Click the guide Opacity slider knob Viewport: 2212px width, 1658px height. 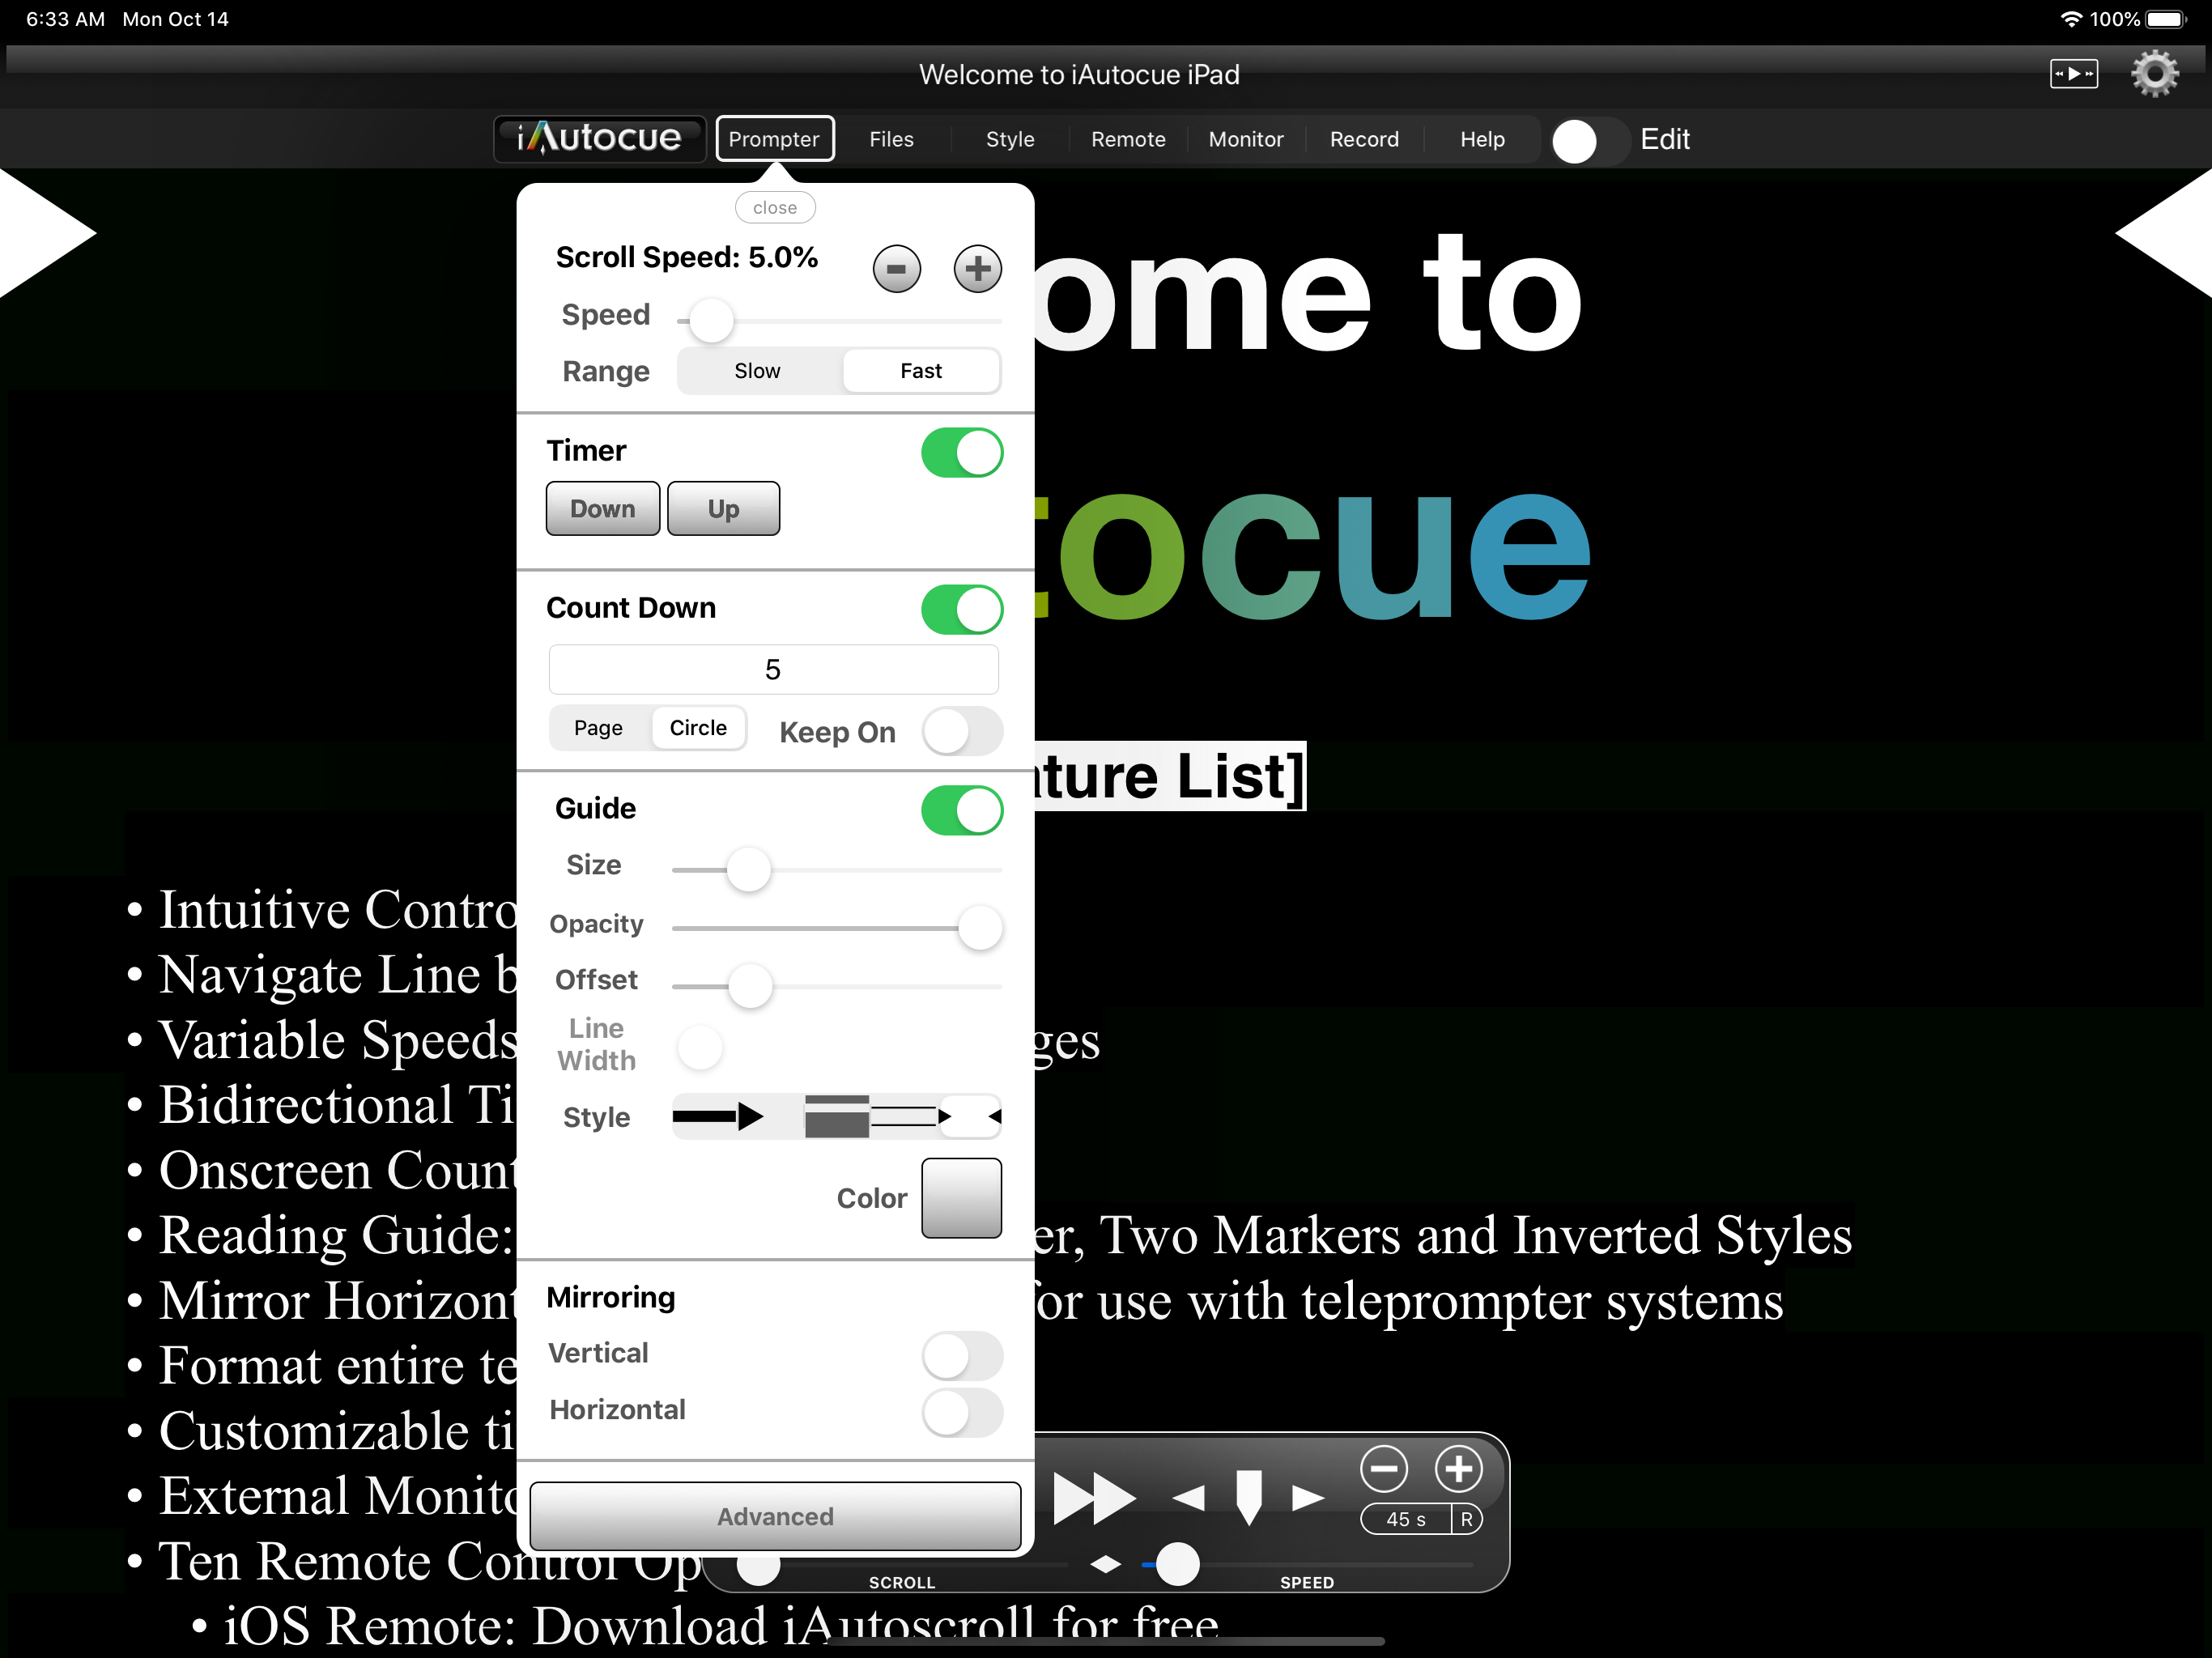coord(980,928)
